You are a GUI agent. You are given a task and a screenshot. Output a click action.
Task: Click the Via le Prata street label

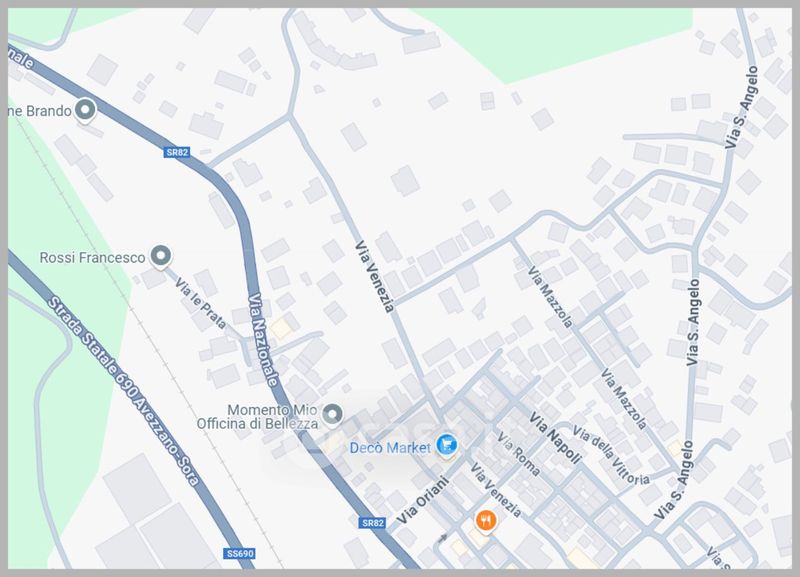pyautogui.click(x=200, y=303)
